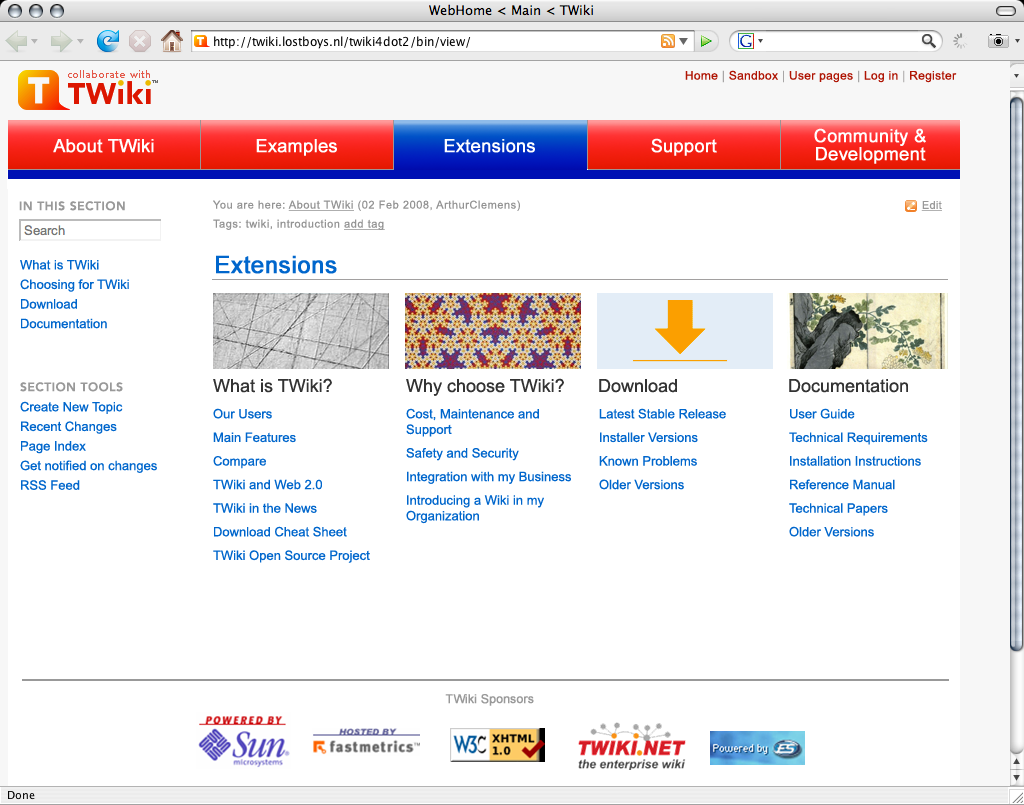Click the W3C XHTML 1.0 badge
The width and height of the screenshot is (1024, 805).
click(x=497, y=745)
